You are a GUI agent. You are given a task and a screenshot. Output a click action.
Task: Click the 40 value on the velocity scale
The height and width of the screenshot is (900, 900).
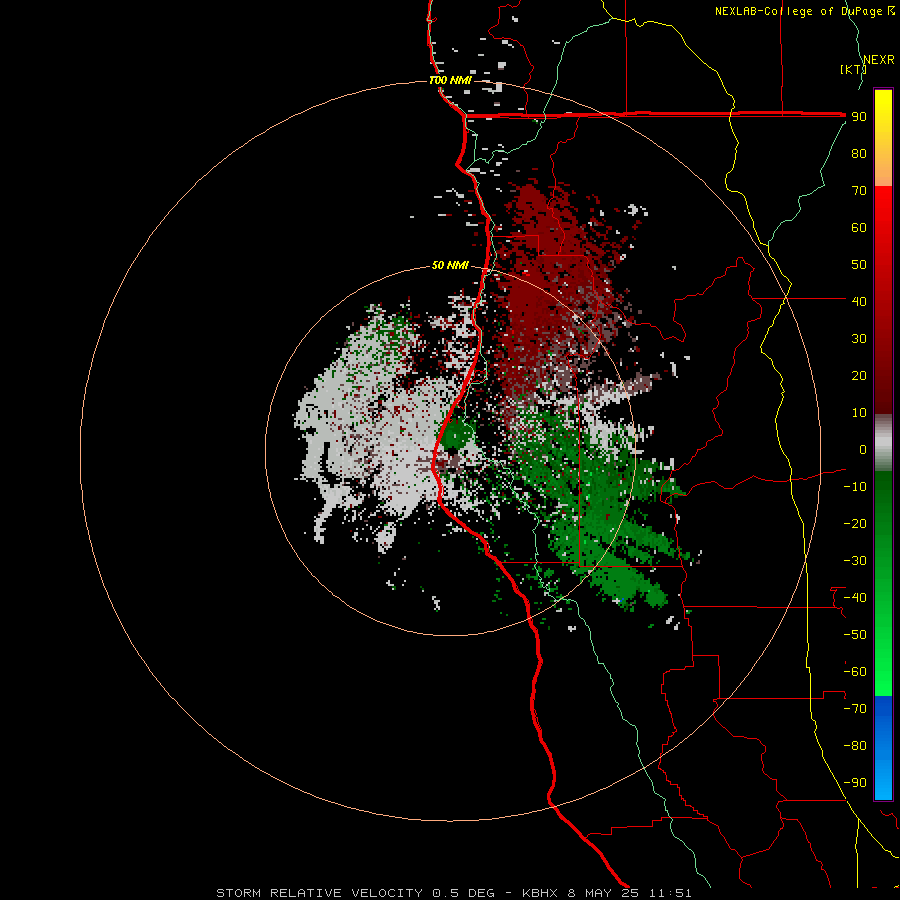coord(859,301)
